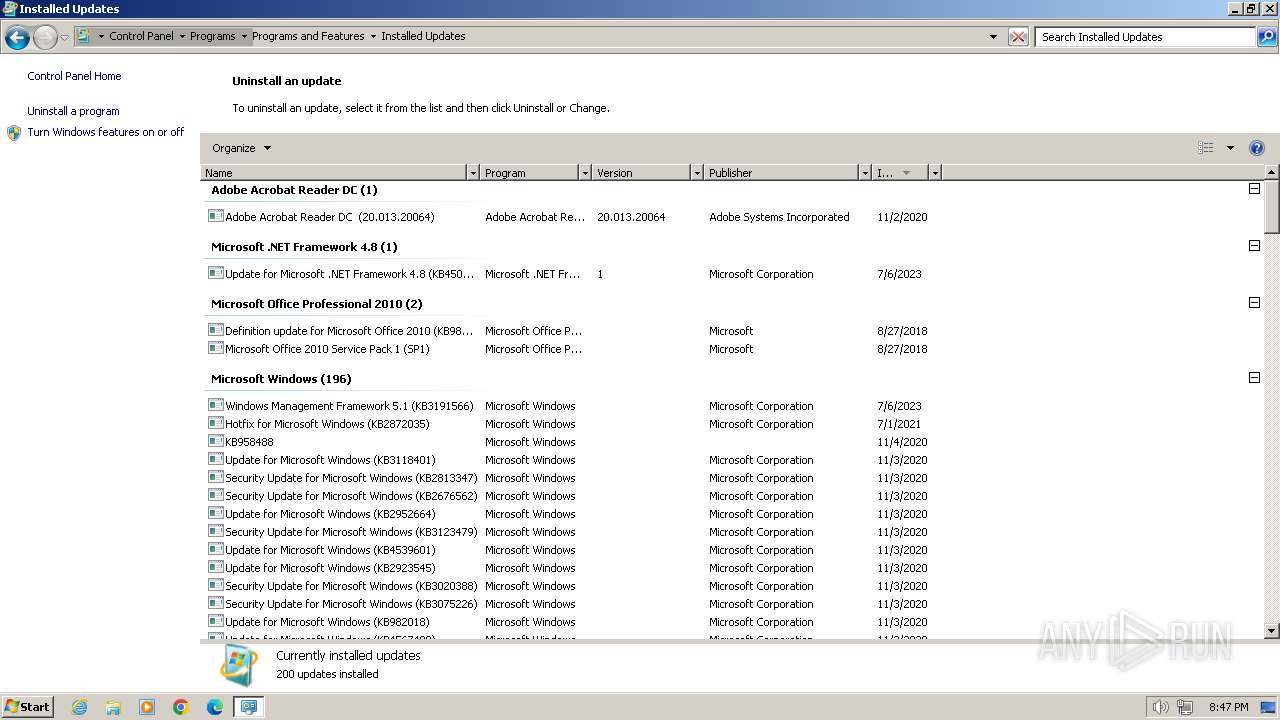The height and width of the screenshot is (720, 1280).
Task: Open Program column filter dropdown
Action: (585, 173)
